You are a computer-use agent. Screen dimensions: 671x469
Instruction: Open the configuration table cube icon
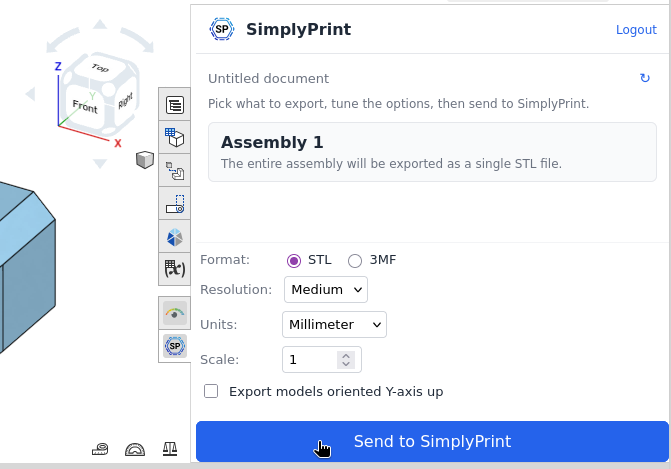pyautogui.click(x=175, y=138)
